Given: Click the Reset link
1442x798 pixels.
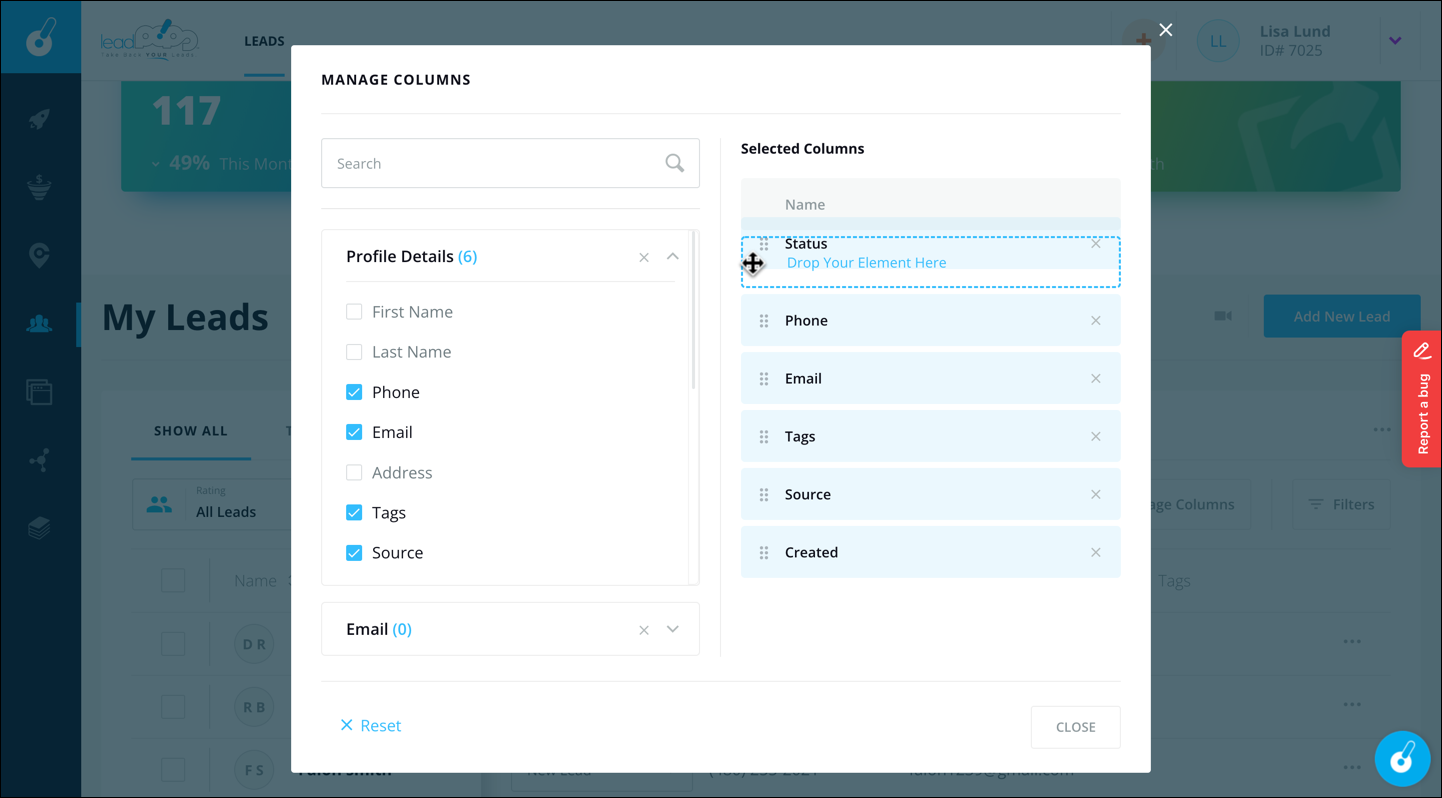Looking at the screenshot, I should click(x=370, y=725).
